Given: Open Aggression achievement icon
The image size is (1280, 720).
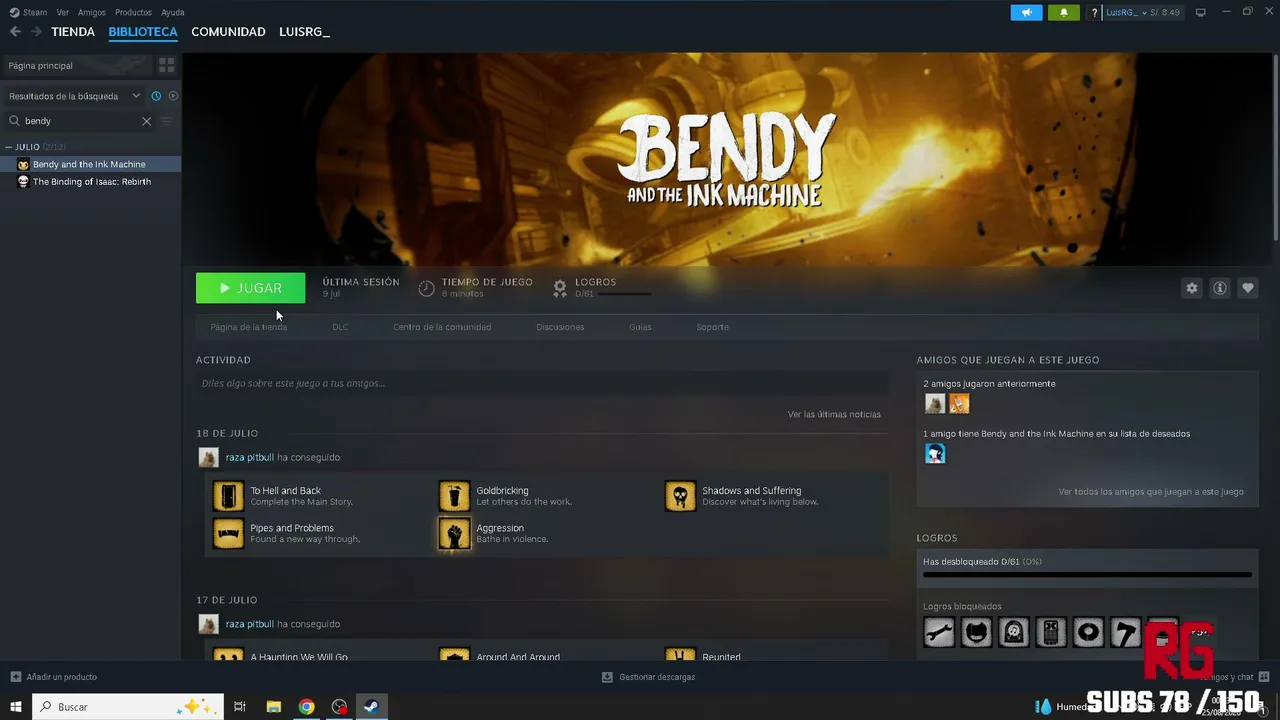Looking at the screenshot, I should 454,533.
